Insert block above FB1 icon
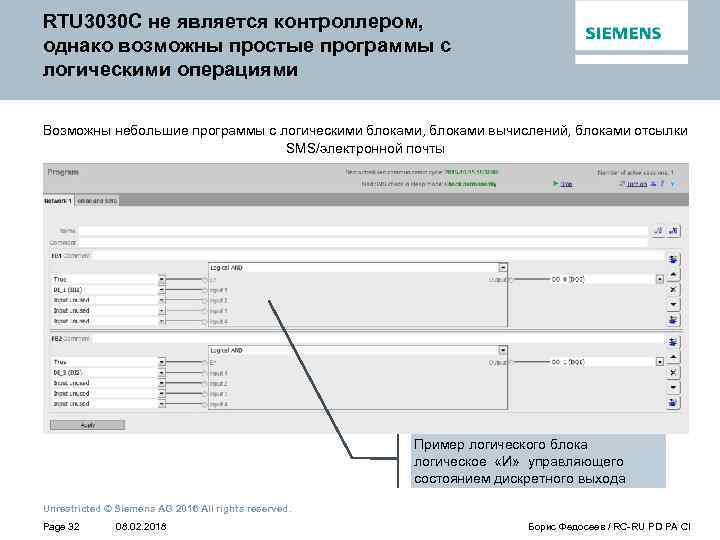 (x=673, y=259)
